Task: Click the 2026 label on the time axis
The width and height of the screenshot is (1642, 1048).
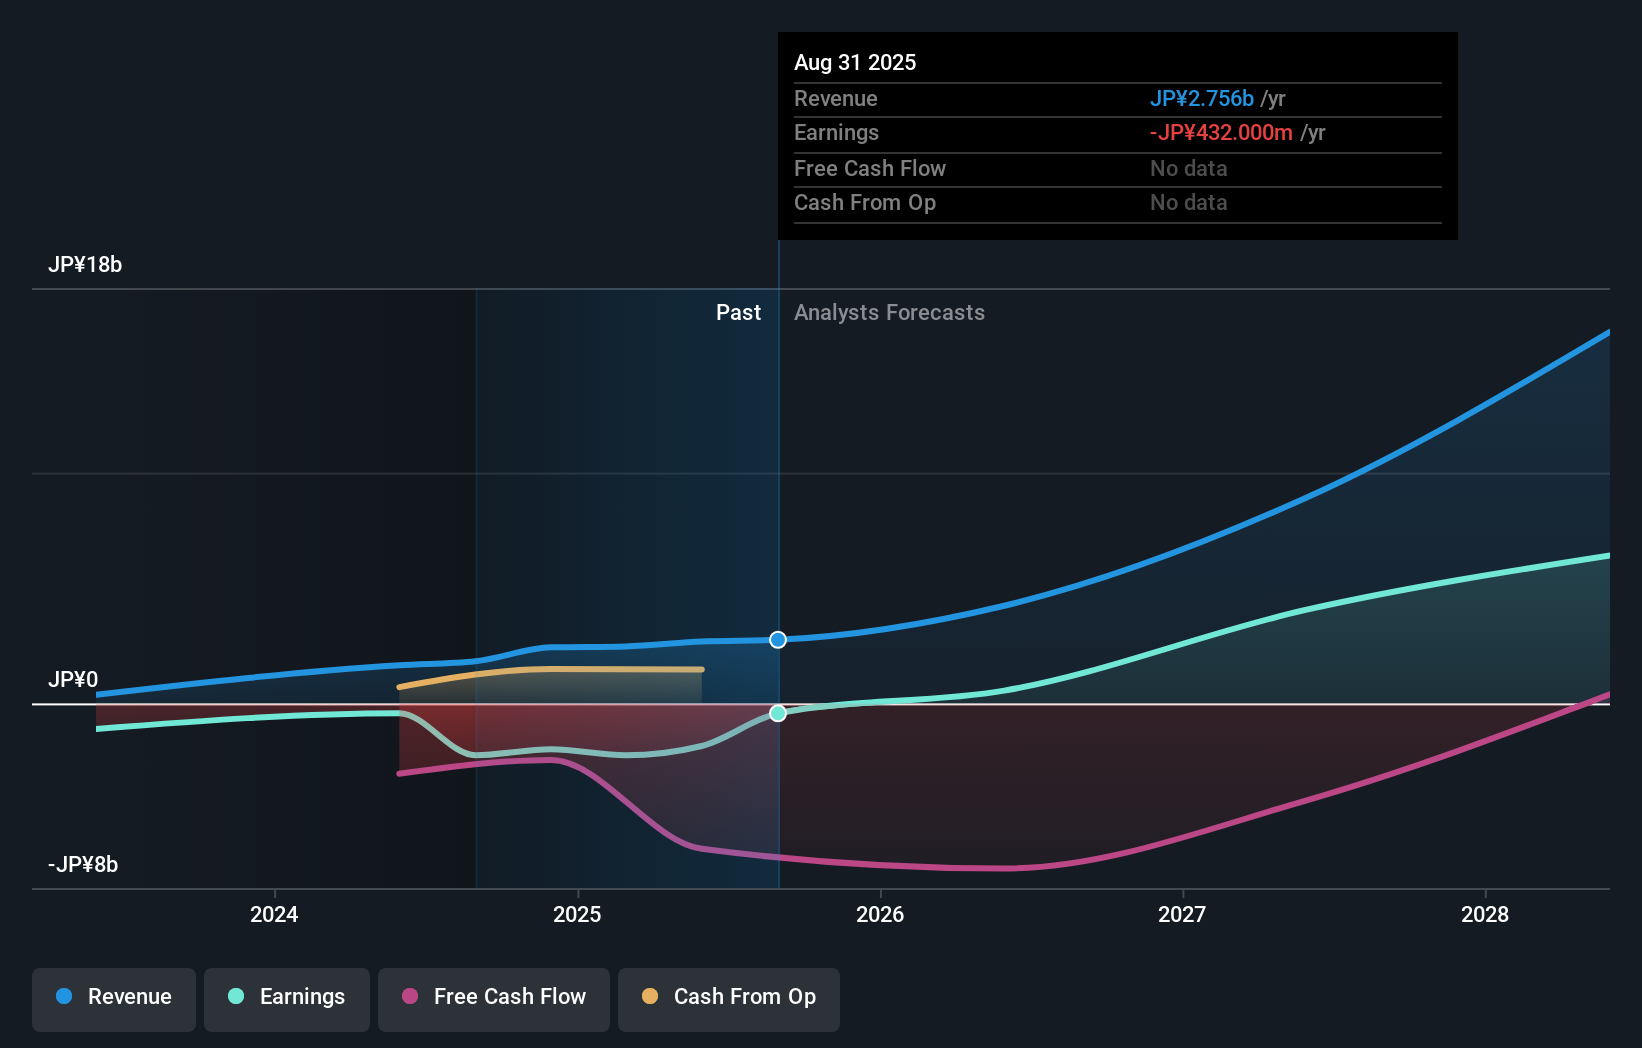Action: tap(880, 914)
